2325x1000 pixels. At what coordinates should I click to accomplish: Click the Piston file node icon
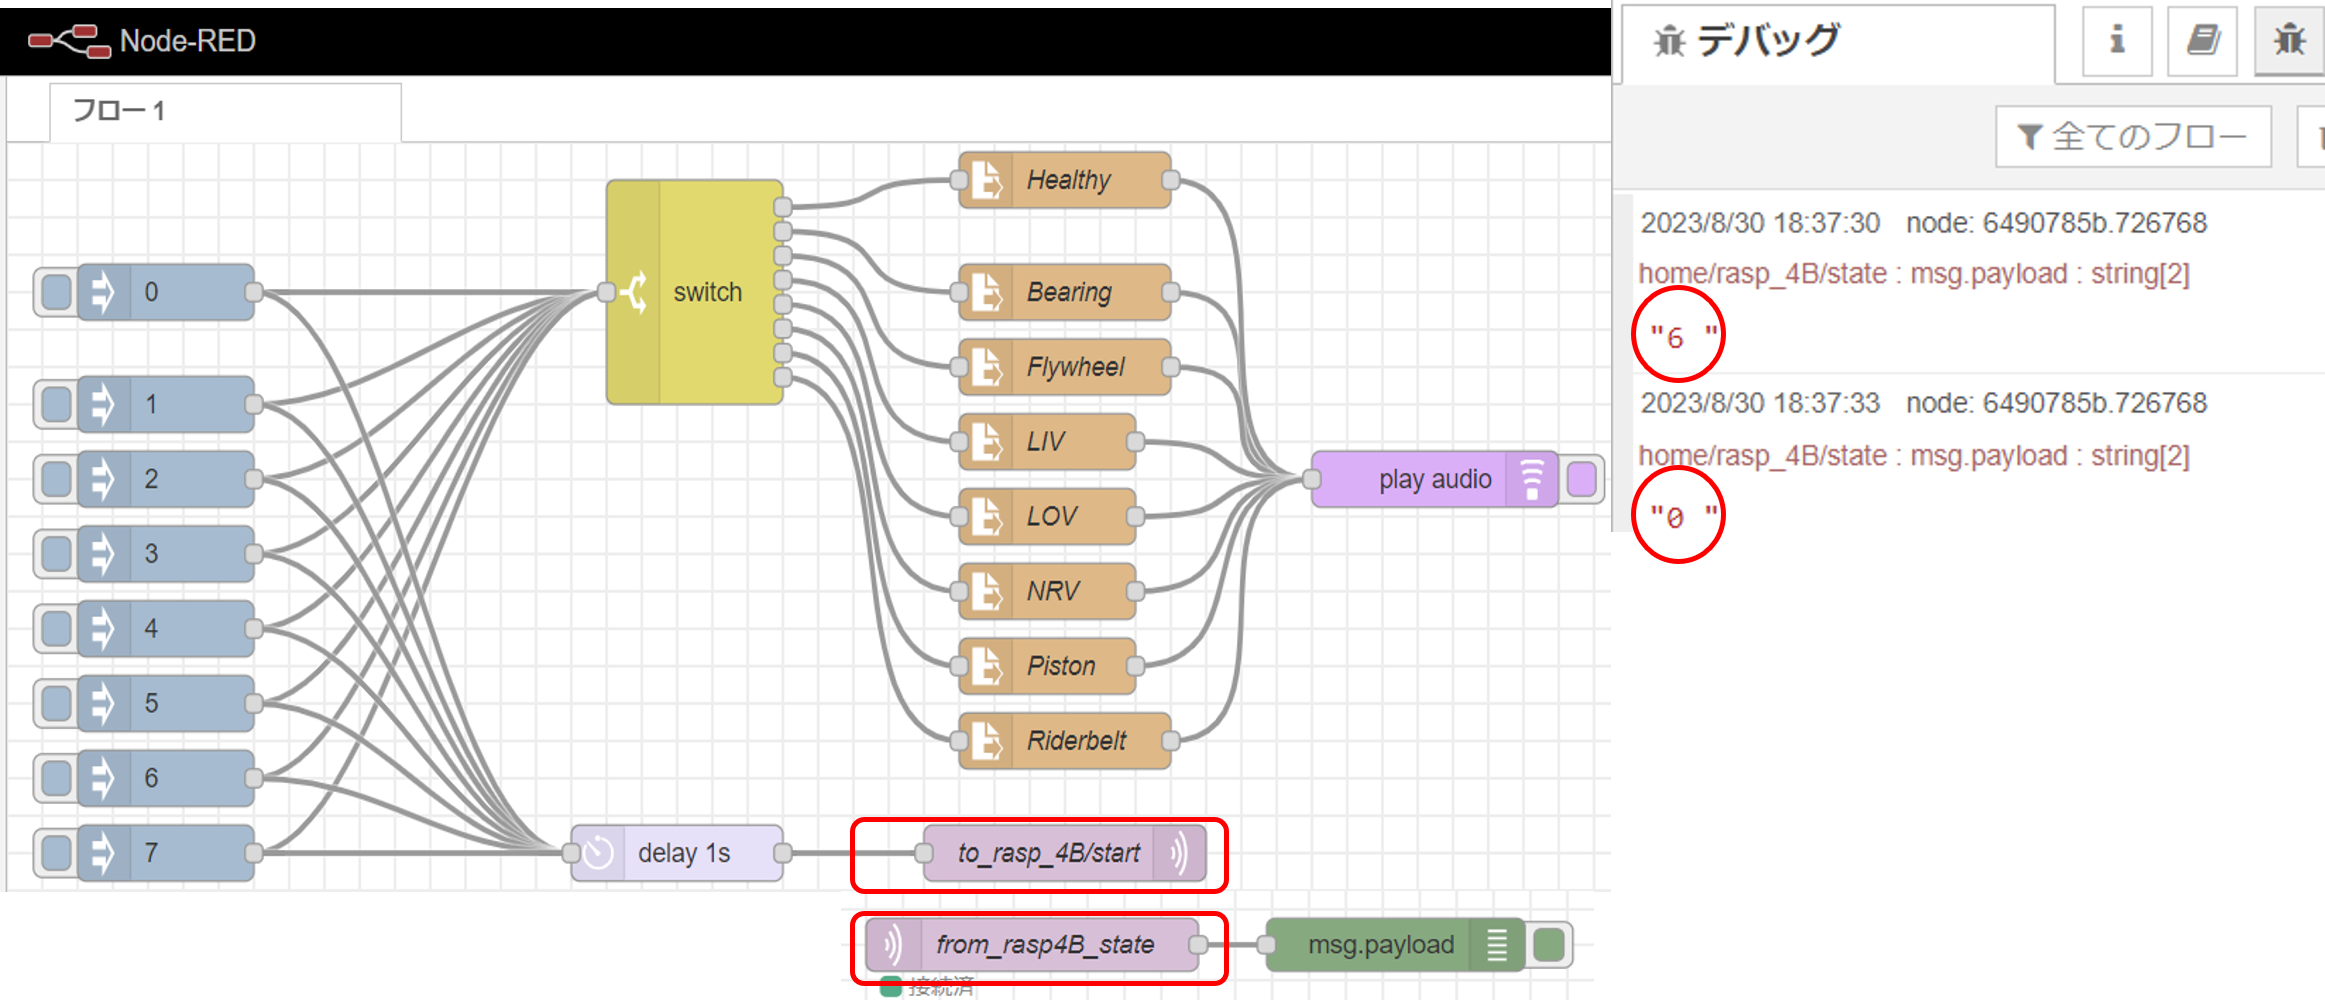987,666
